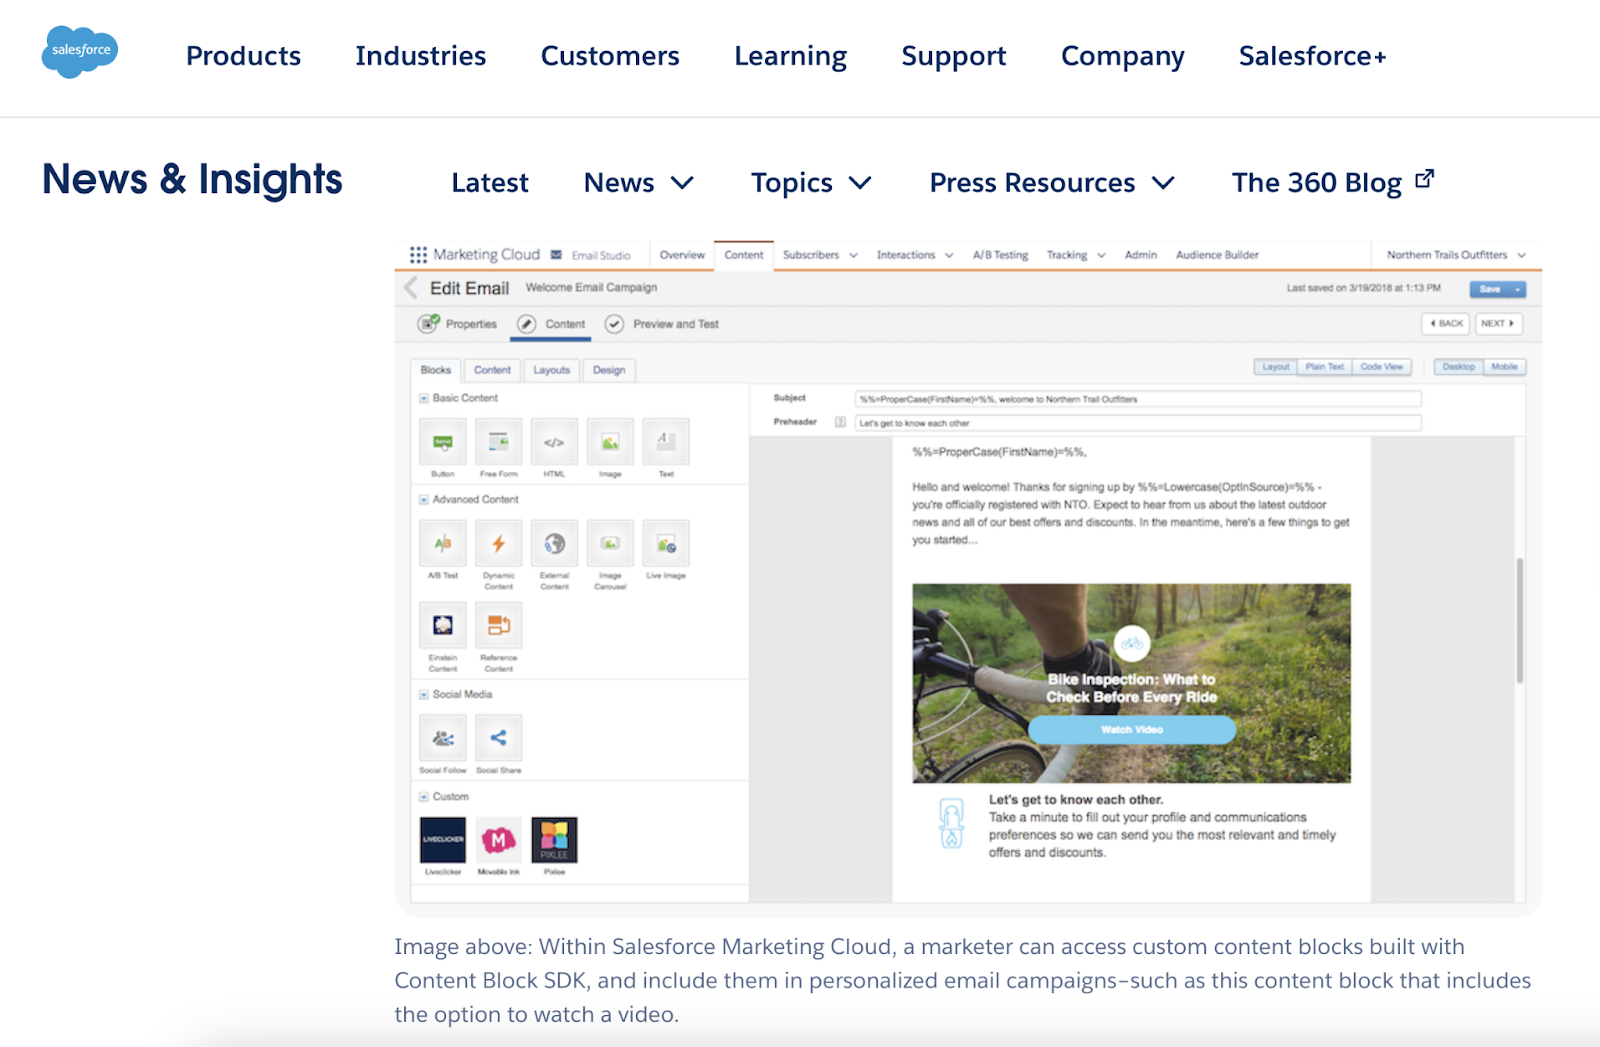
Task: Collapse the Advanced Content section
Action: [424, 499]
